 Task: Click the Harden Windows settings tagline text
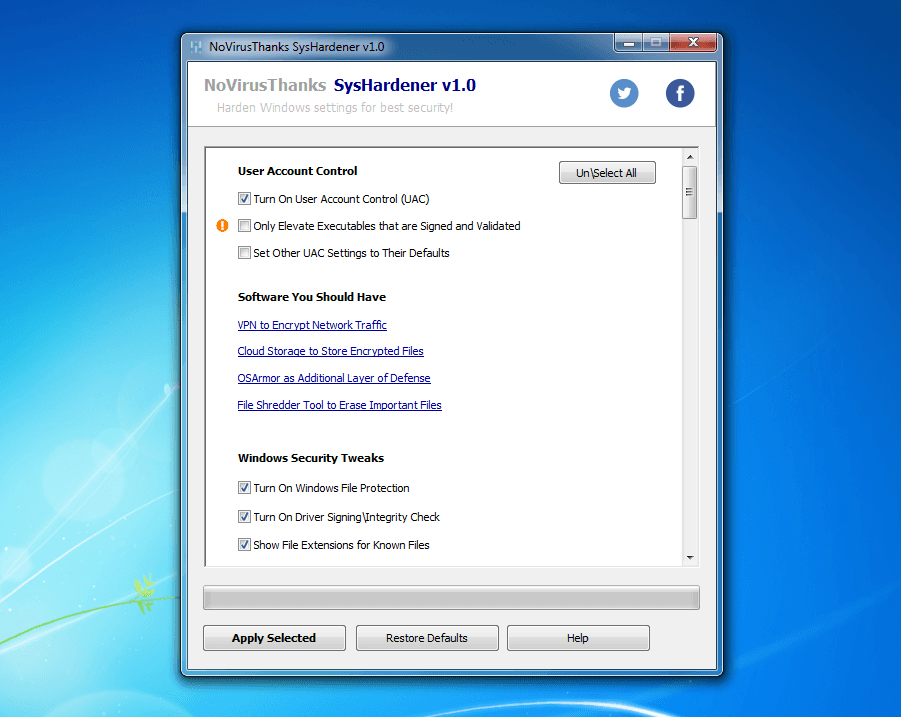334,107
